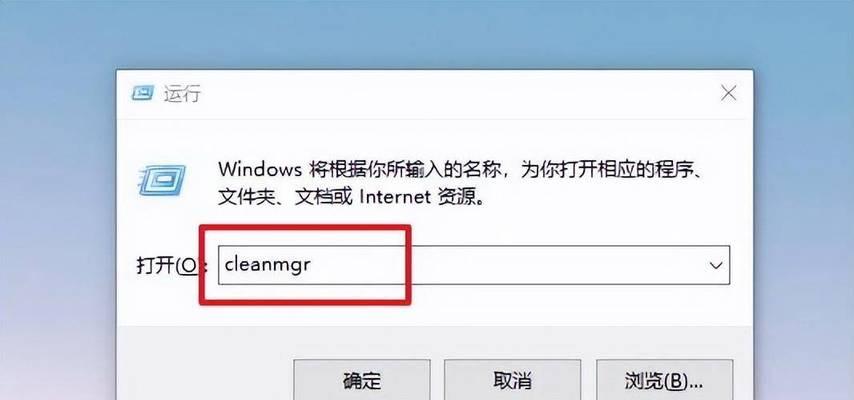Click the blue desktop background above dialog
Screen dimensions: 854x400
(x=427, y=33)
